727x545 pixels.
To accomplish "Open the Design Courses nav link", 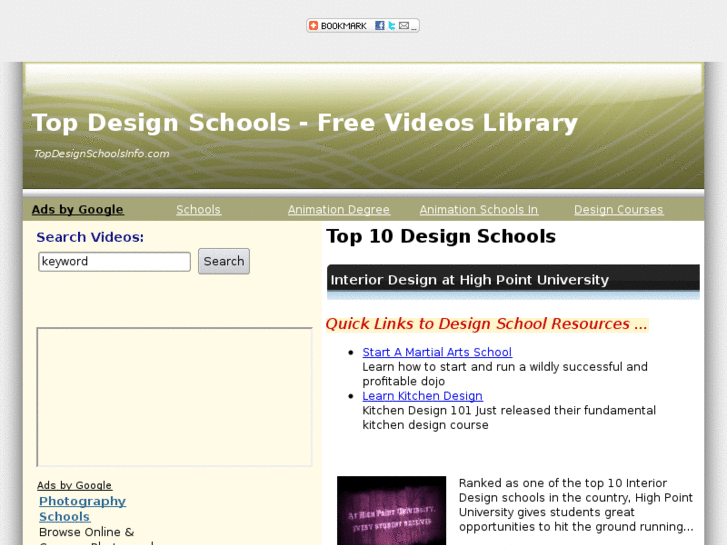I will click(619, 210).
